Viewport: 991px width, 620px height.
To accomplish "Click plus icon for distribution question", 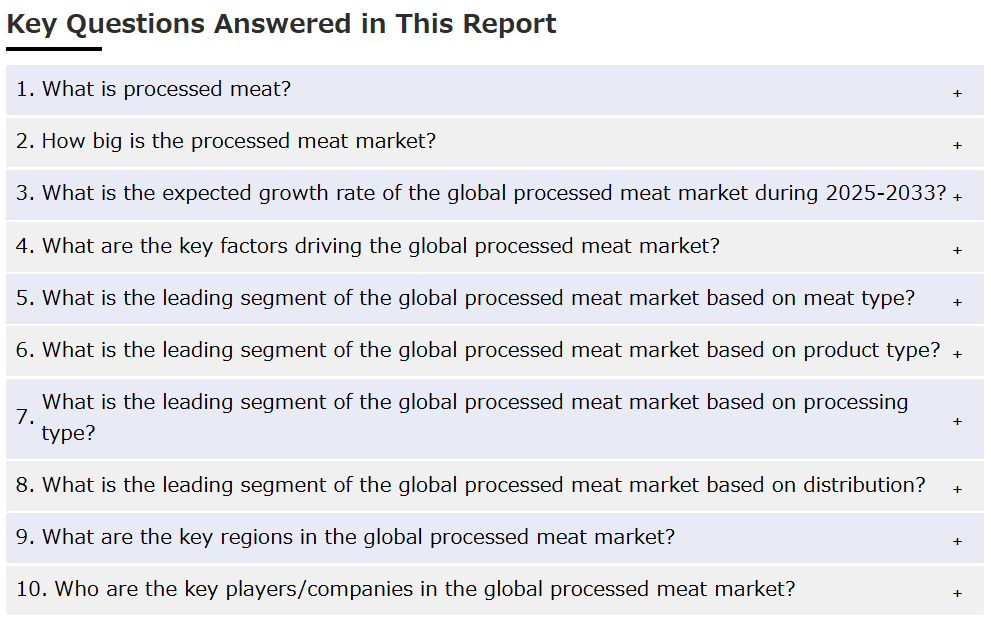I will (x=957, y=489).
